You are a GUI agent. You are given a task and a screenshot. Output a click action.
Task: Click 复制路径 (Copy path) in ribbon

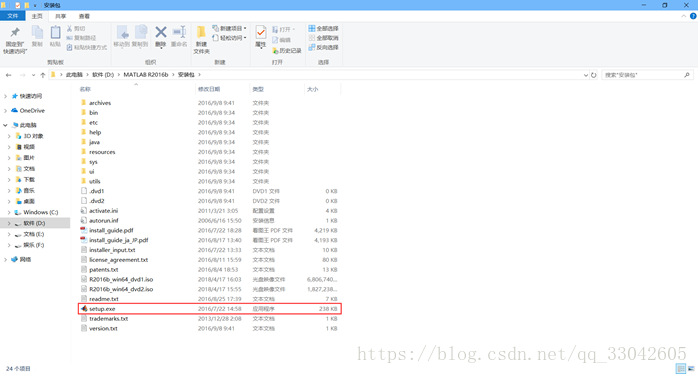pos(81,38)
